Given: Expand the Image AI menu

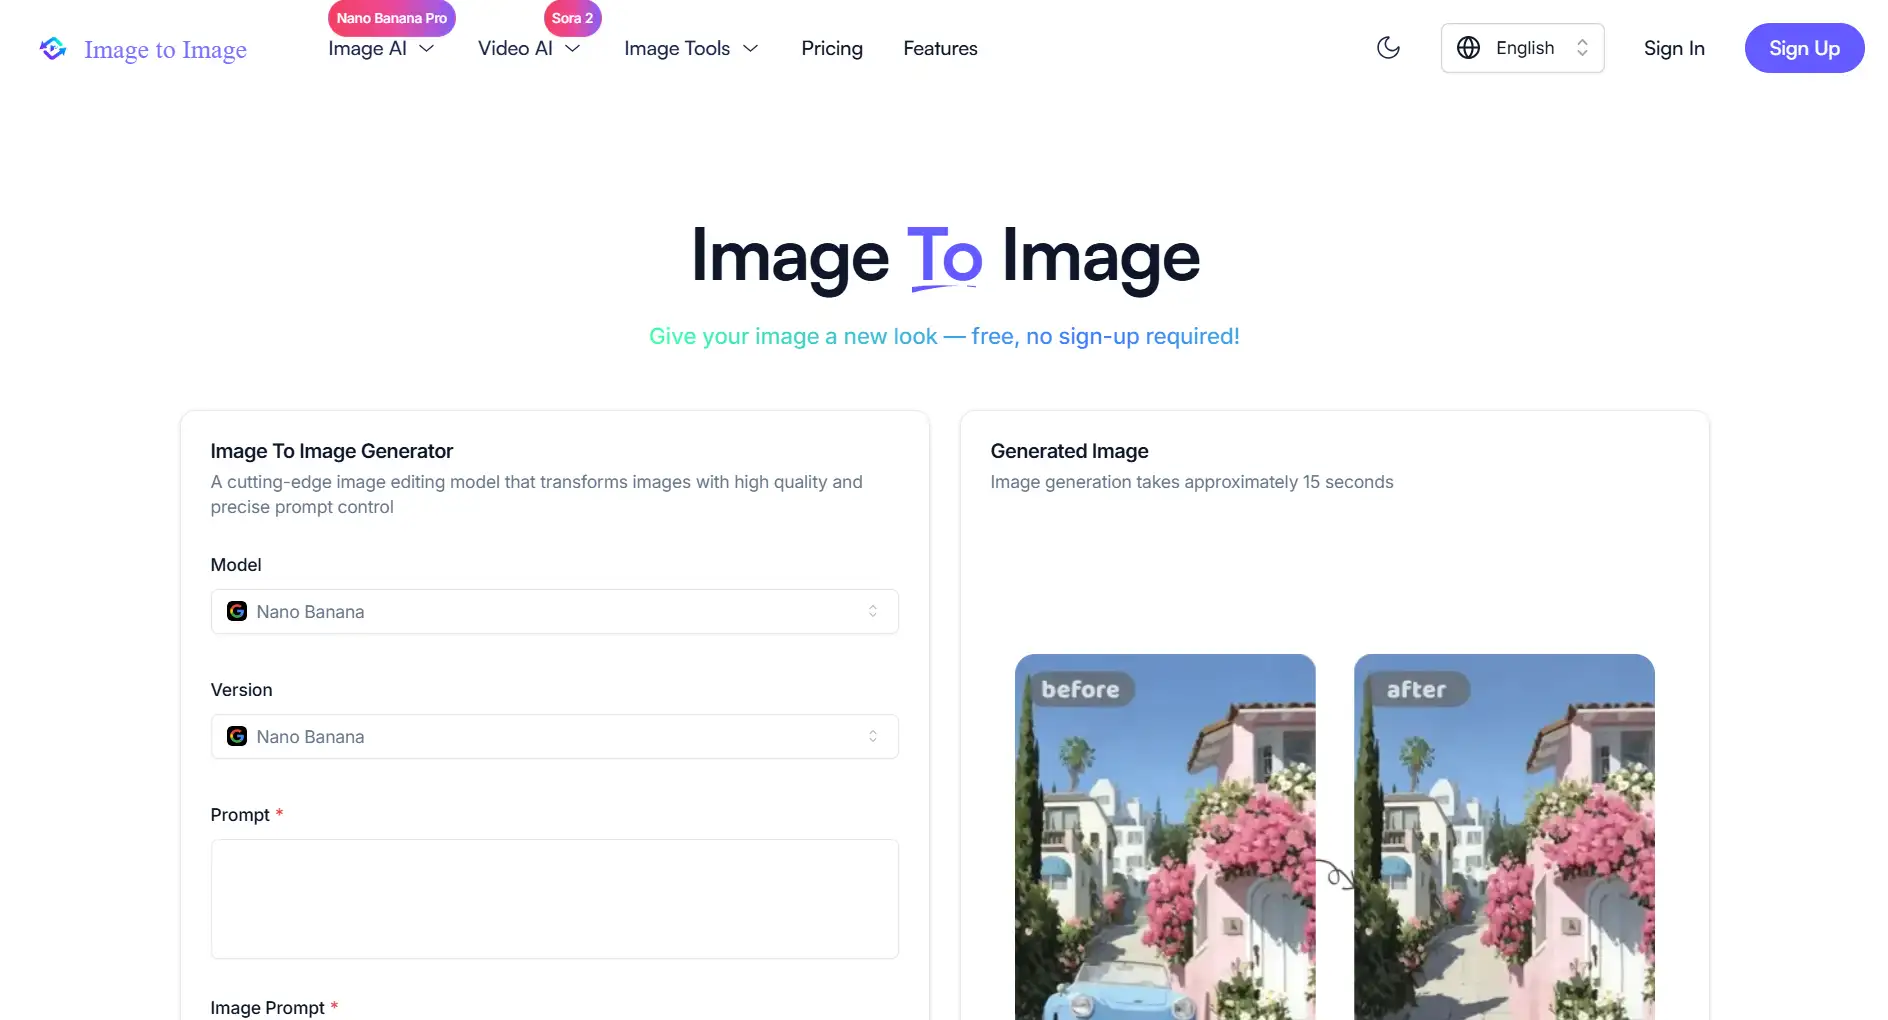Looking at the screenshot, I should click(x=380, y=48).
